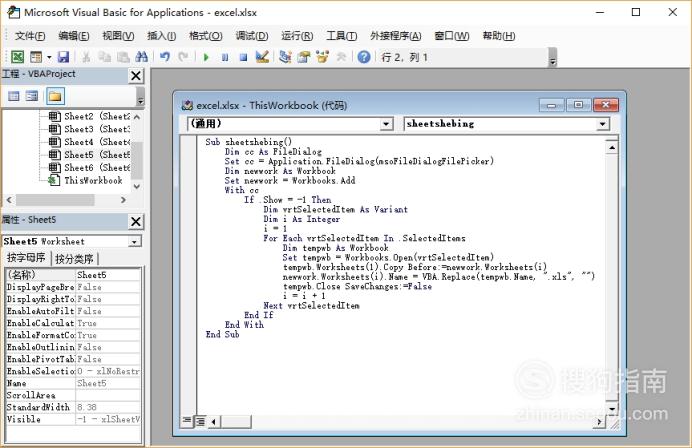Stop execution with the Reset icon
Viewport: 692px width, 448px height.
(243, 57)
